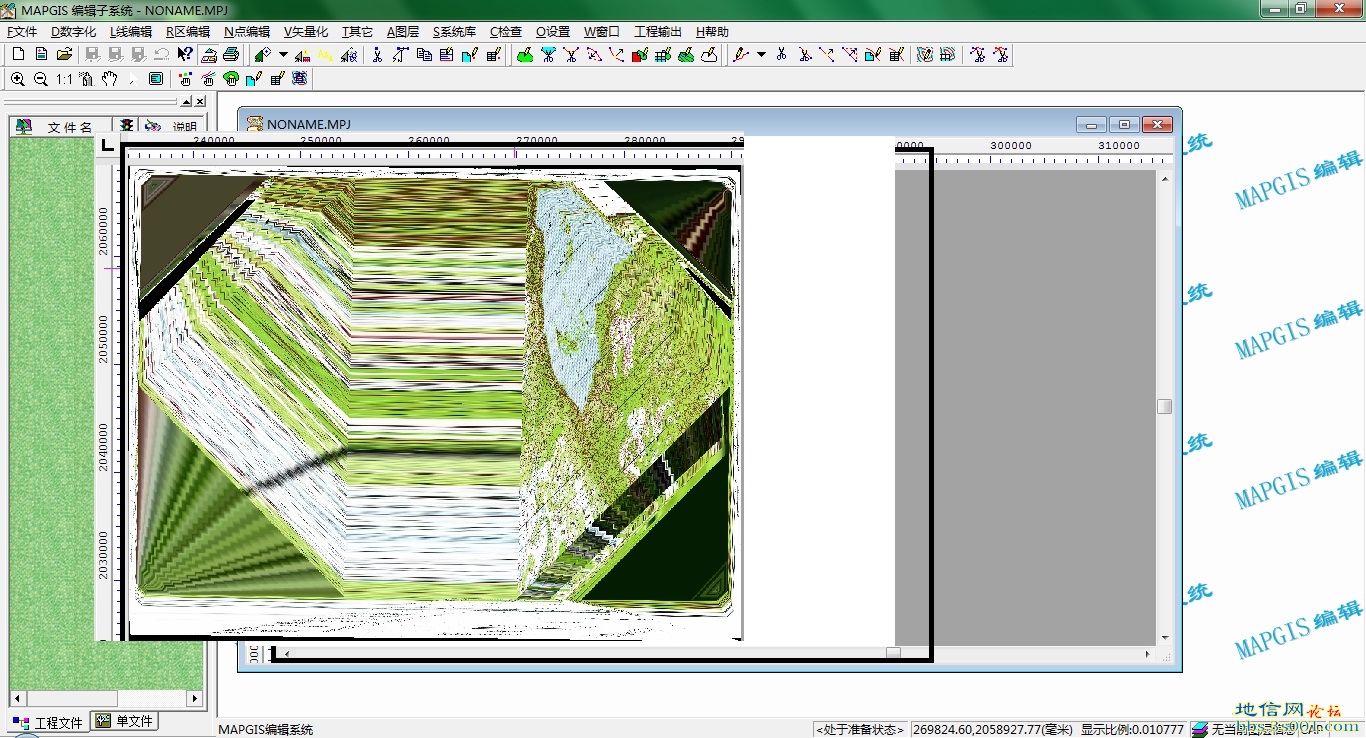The width and height of the screenshot is (1366, 738).
Task: Click the Print icon in the toolbar
Action: [x=231, y=54]
